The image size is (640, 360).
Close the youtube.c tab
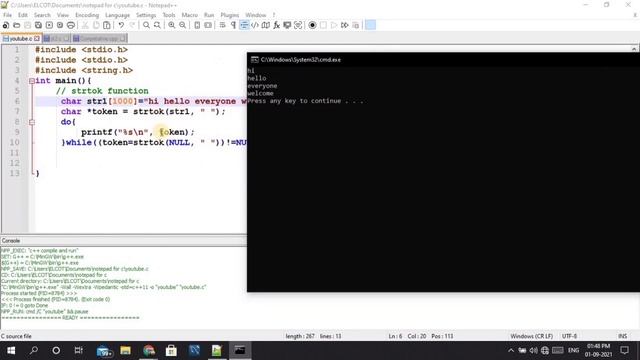coord(37,38)
